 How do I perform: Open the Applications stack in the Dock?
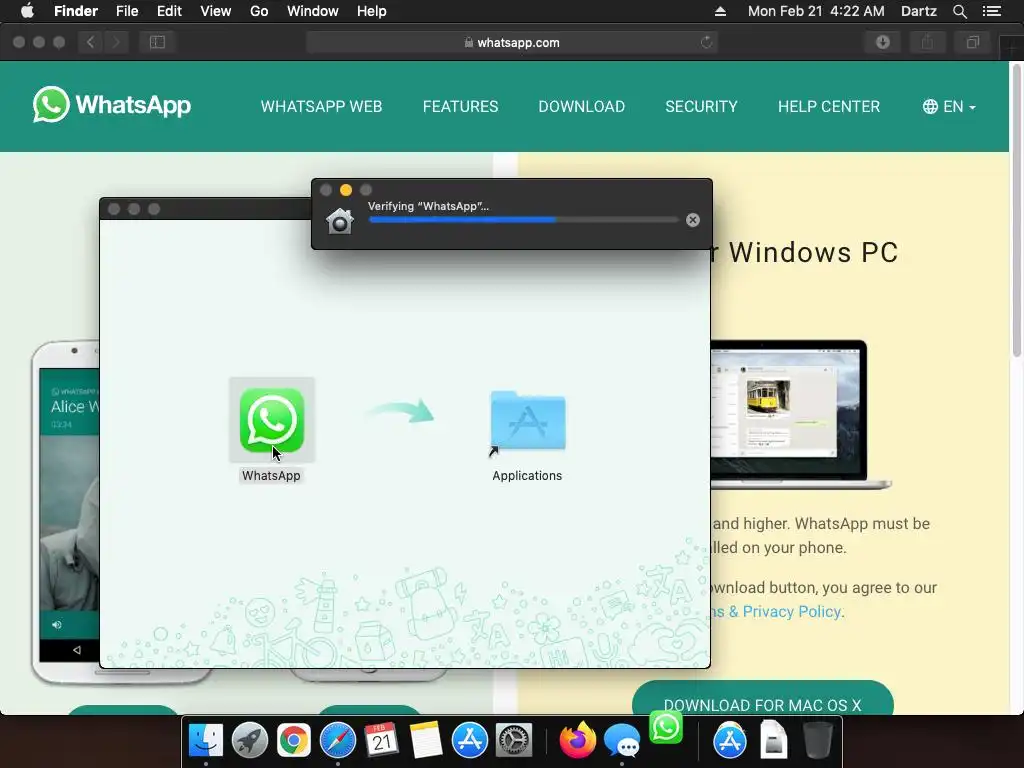point(729,741)
